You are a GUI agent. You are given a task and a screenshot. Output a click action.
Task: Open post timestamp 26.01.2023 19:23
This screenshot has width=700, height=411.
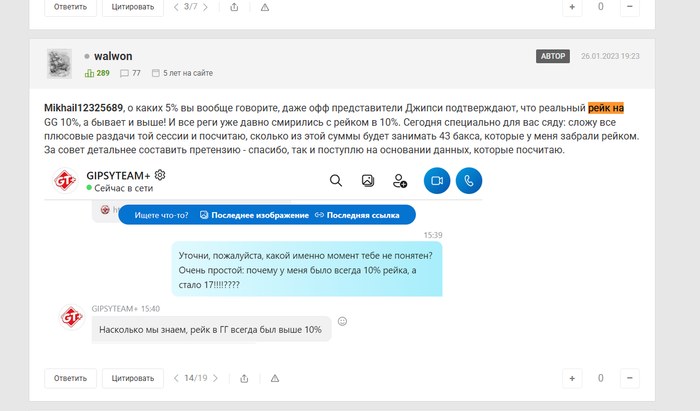tap(610, 56)
